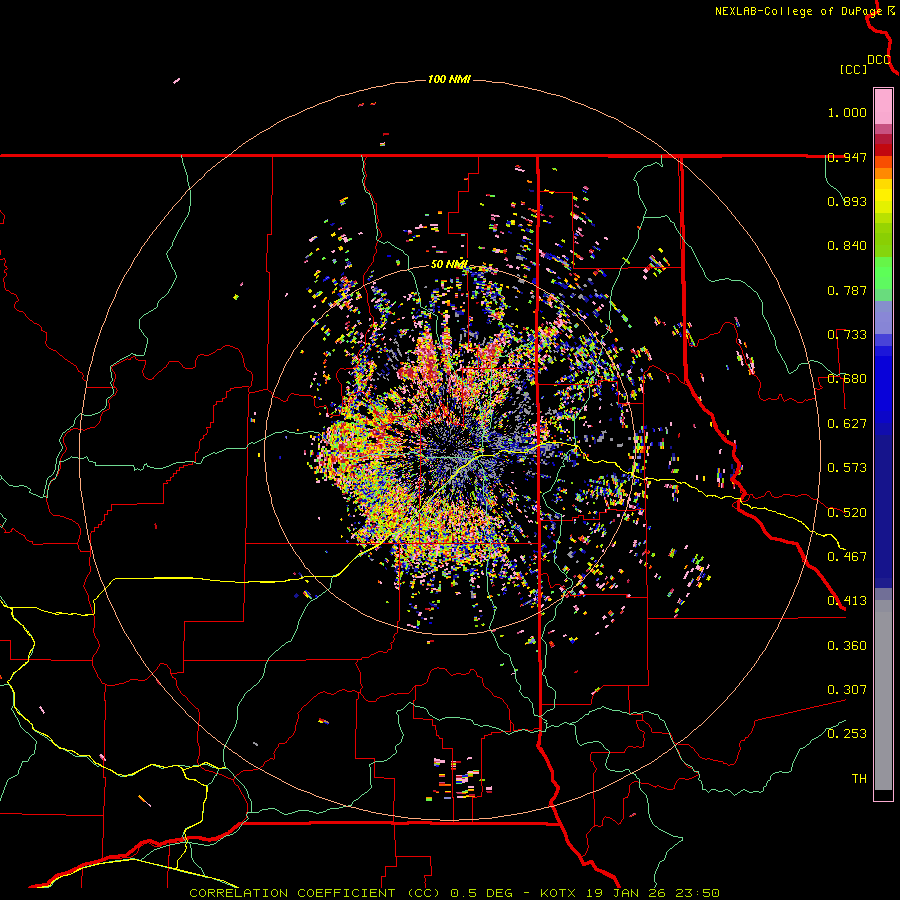Click the 0.733 color scale value

pos(847,335)
